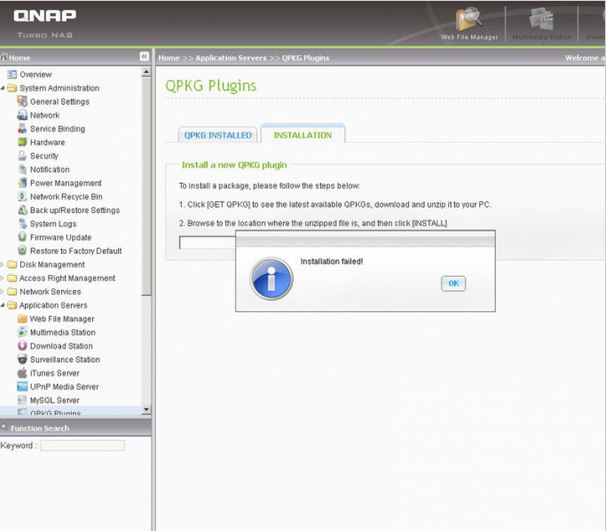Click the blue info icon in the dialog
Image resolution: width=607 pixels, height=531 pixels.
271,279
